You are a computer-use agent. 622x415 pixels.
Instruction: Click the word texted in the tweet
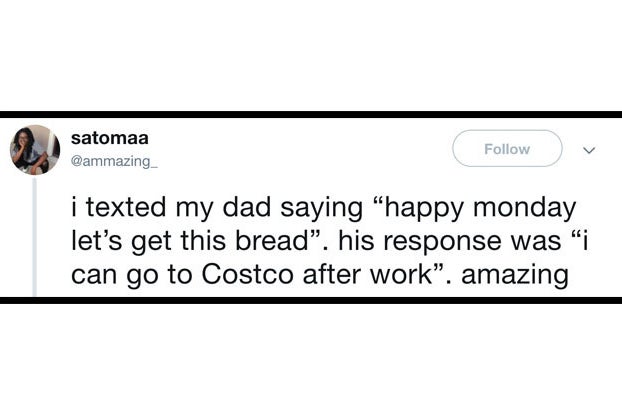(126, 207)
